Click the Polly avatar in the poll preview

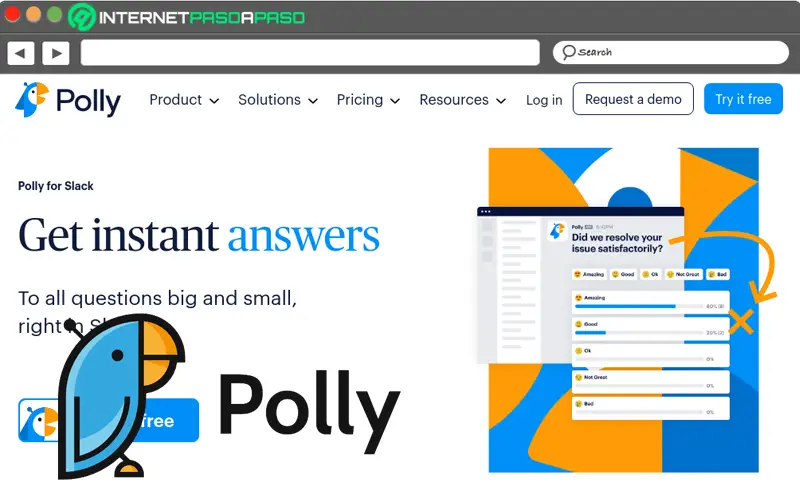(x=557, y=231)
